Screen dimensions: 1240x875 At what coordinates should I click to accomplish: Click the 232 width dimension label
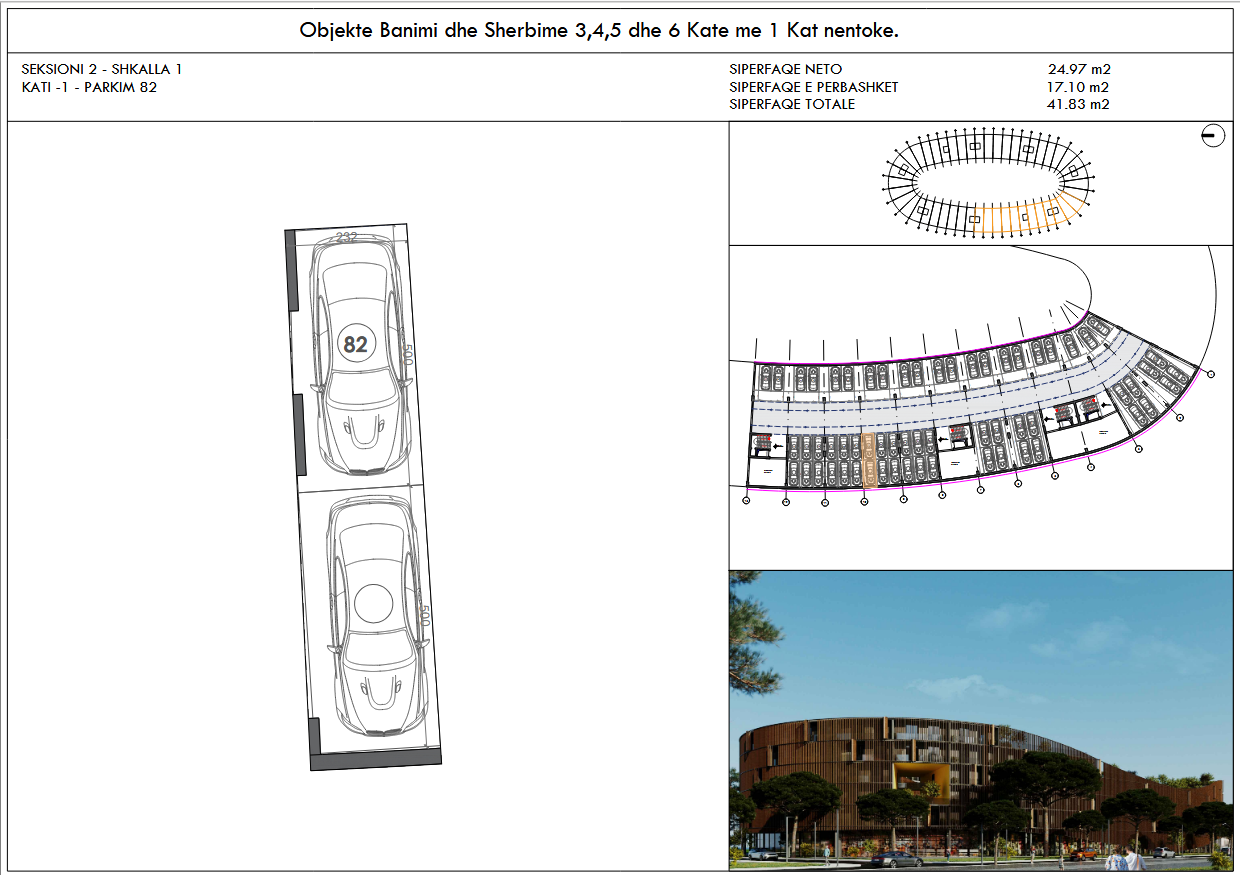[x=347, y=238]
